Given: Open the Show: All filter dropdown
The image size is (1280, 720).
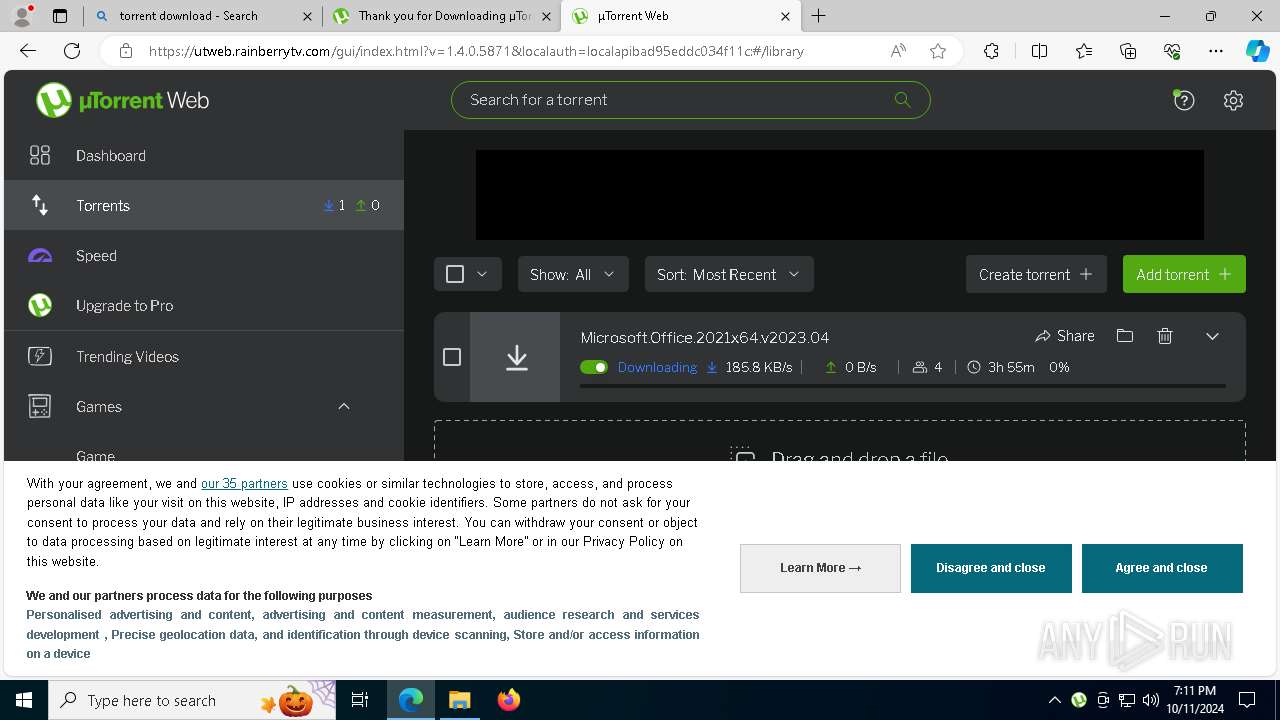Looking at the screenshot, I should pyautogui.click(x=573, y=274).
